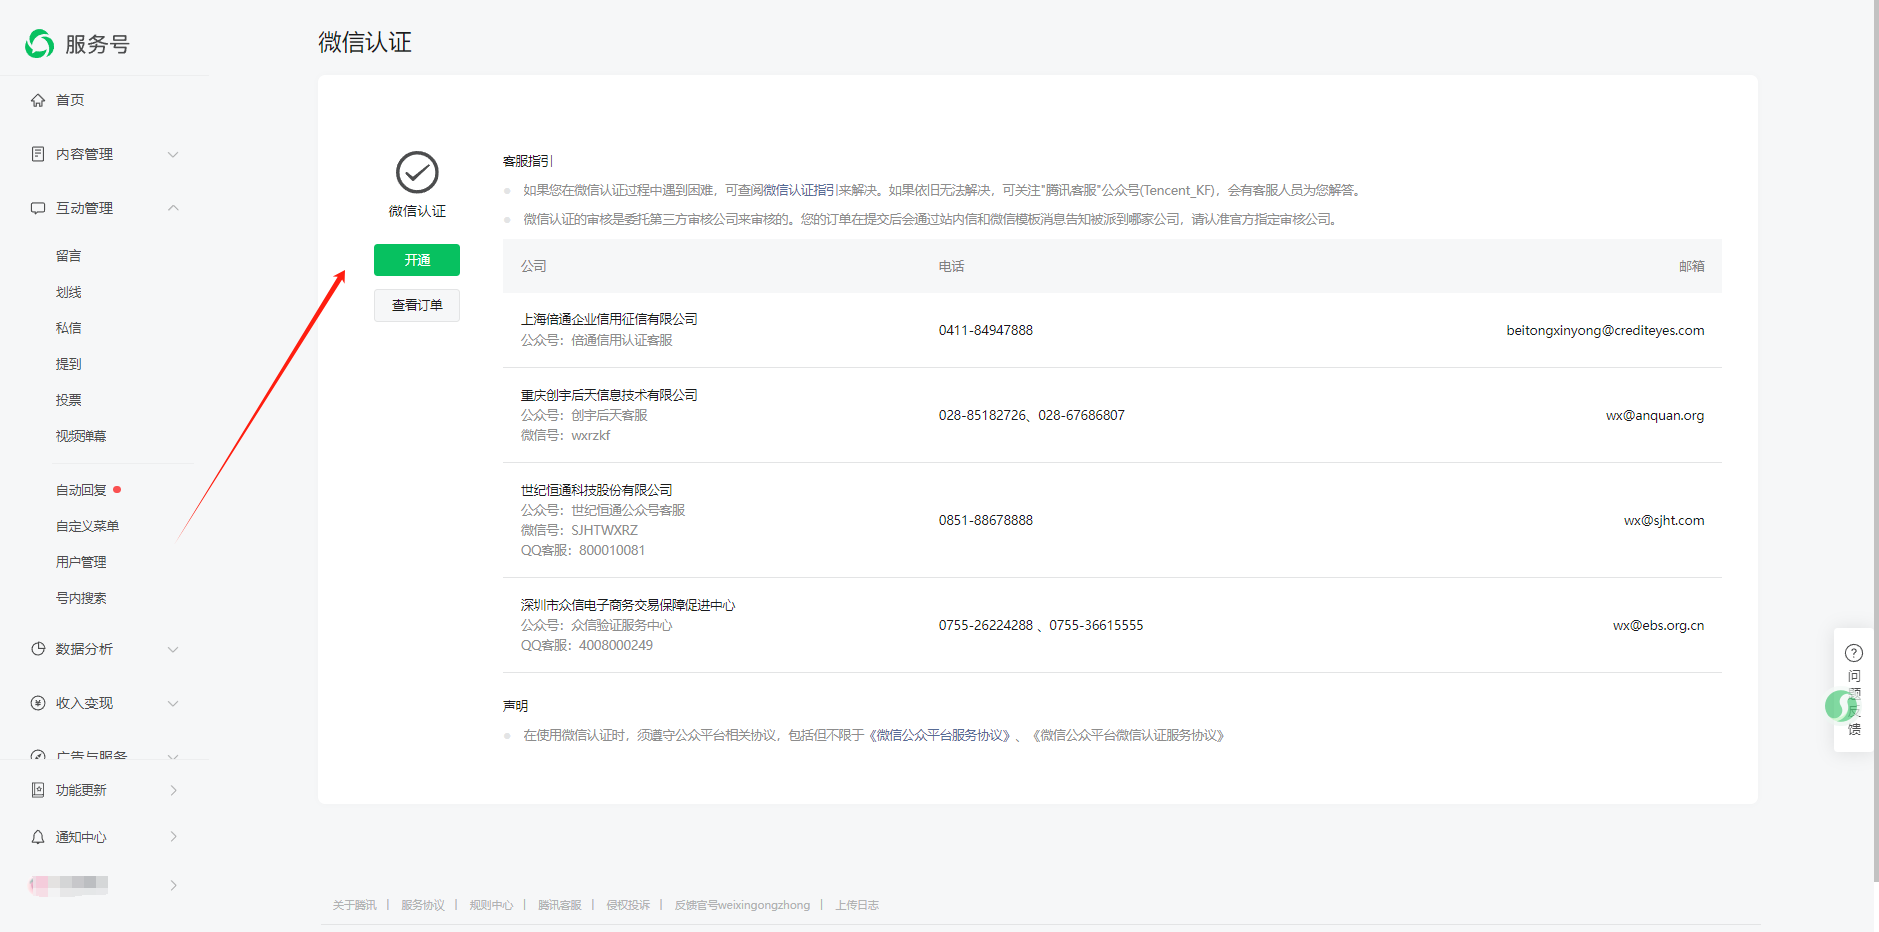
Task: Expand the 内容管理 menu chevron
Action: (173, 154)
